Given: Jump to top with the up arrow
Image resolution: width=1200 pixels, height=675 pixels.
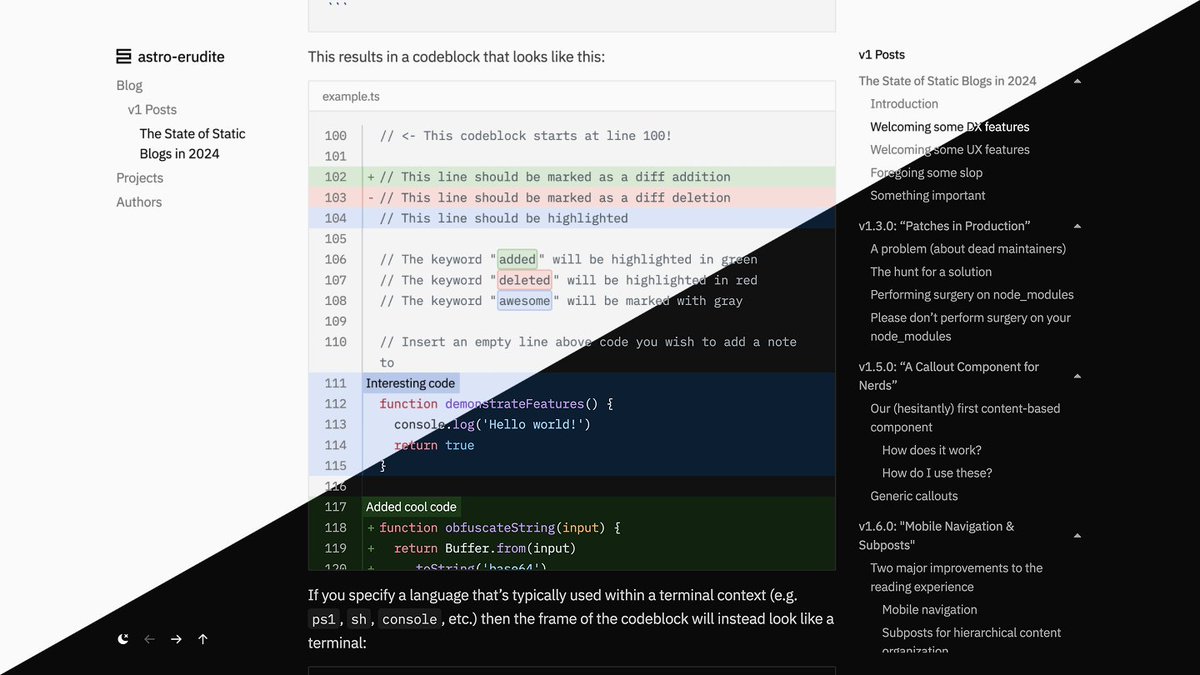Looking at the screenshot, I should [x=203, y=639].
